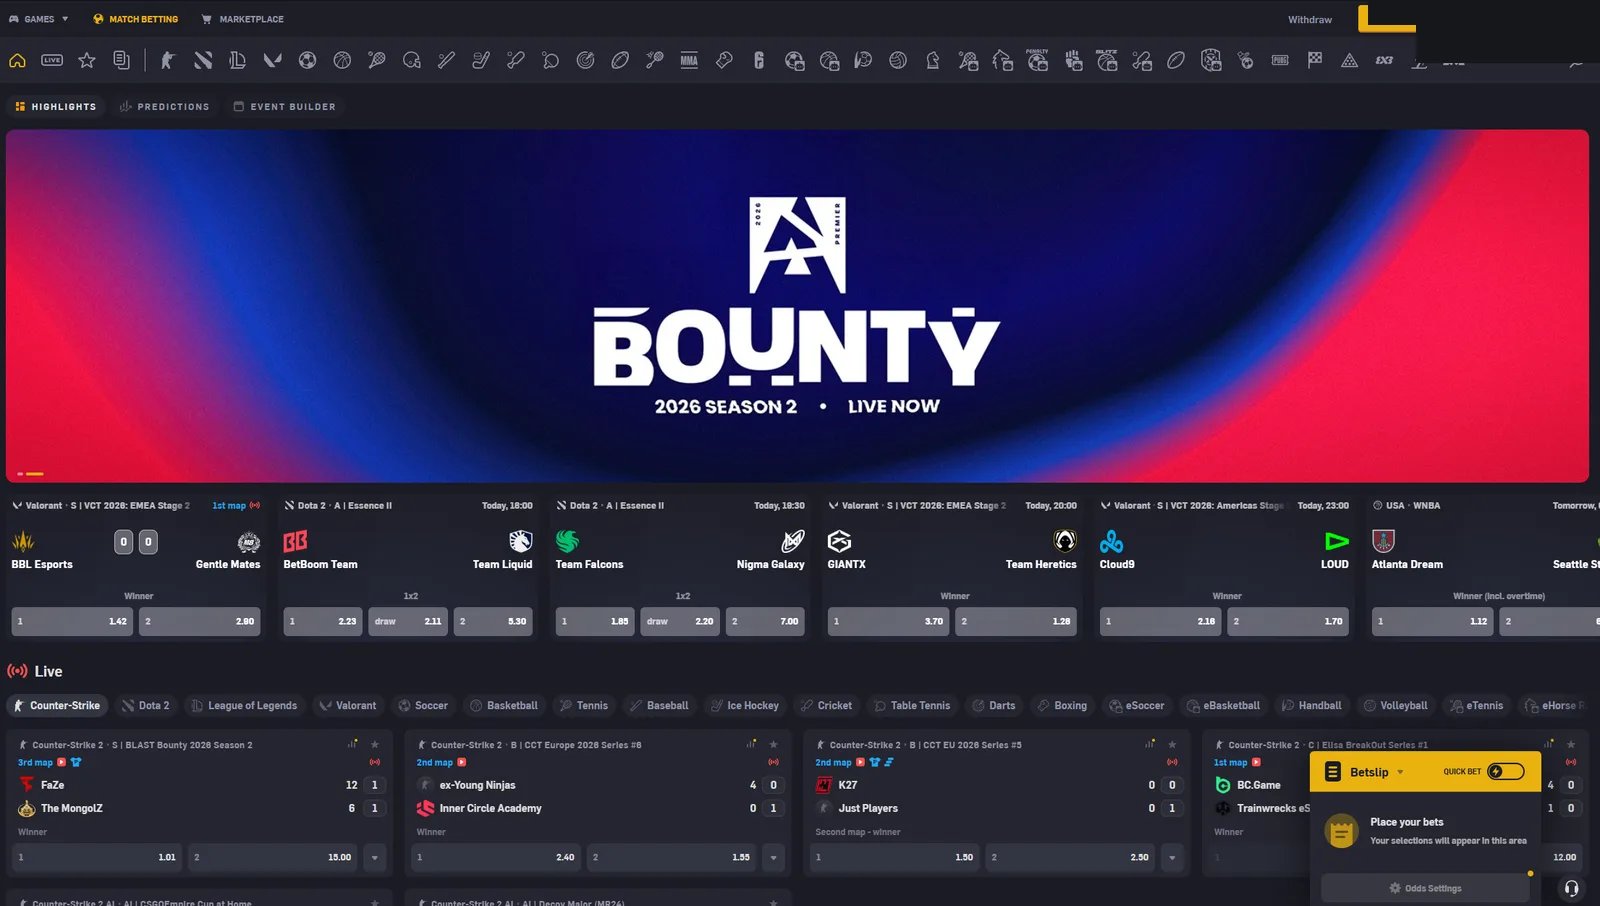Image resolution: width=1600 pixels, height=906 pixels.
Task: Show statistics for ex-Young Ninjas match
Action: [751, 744]
